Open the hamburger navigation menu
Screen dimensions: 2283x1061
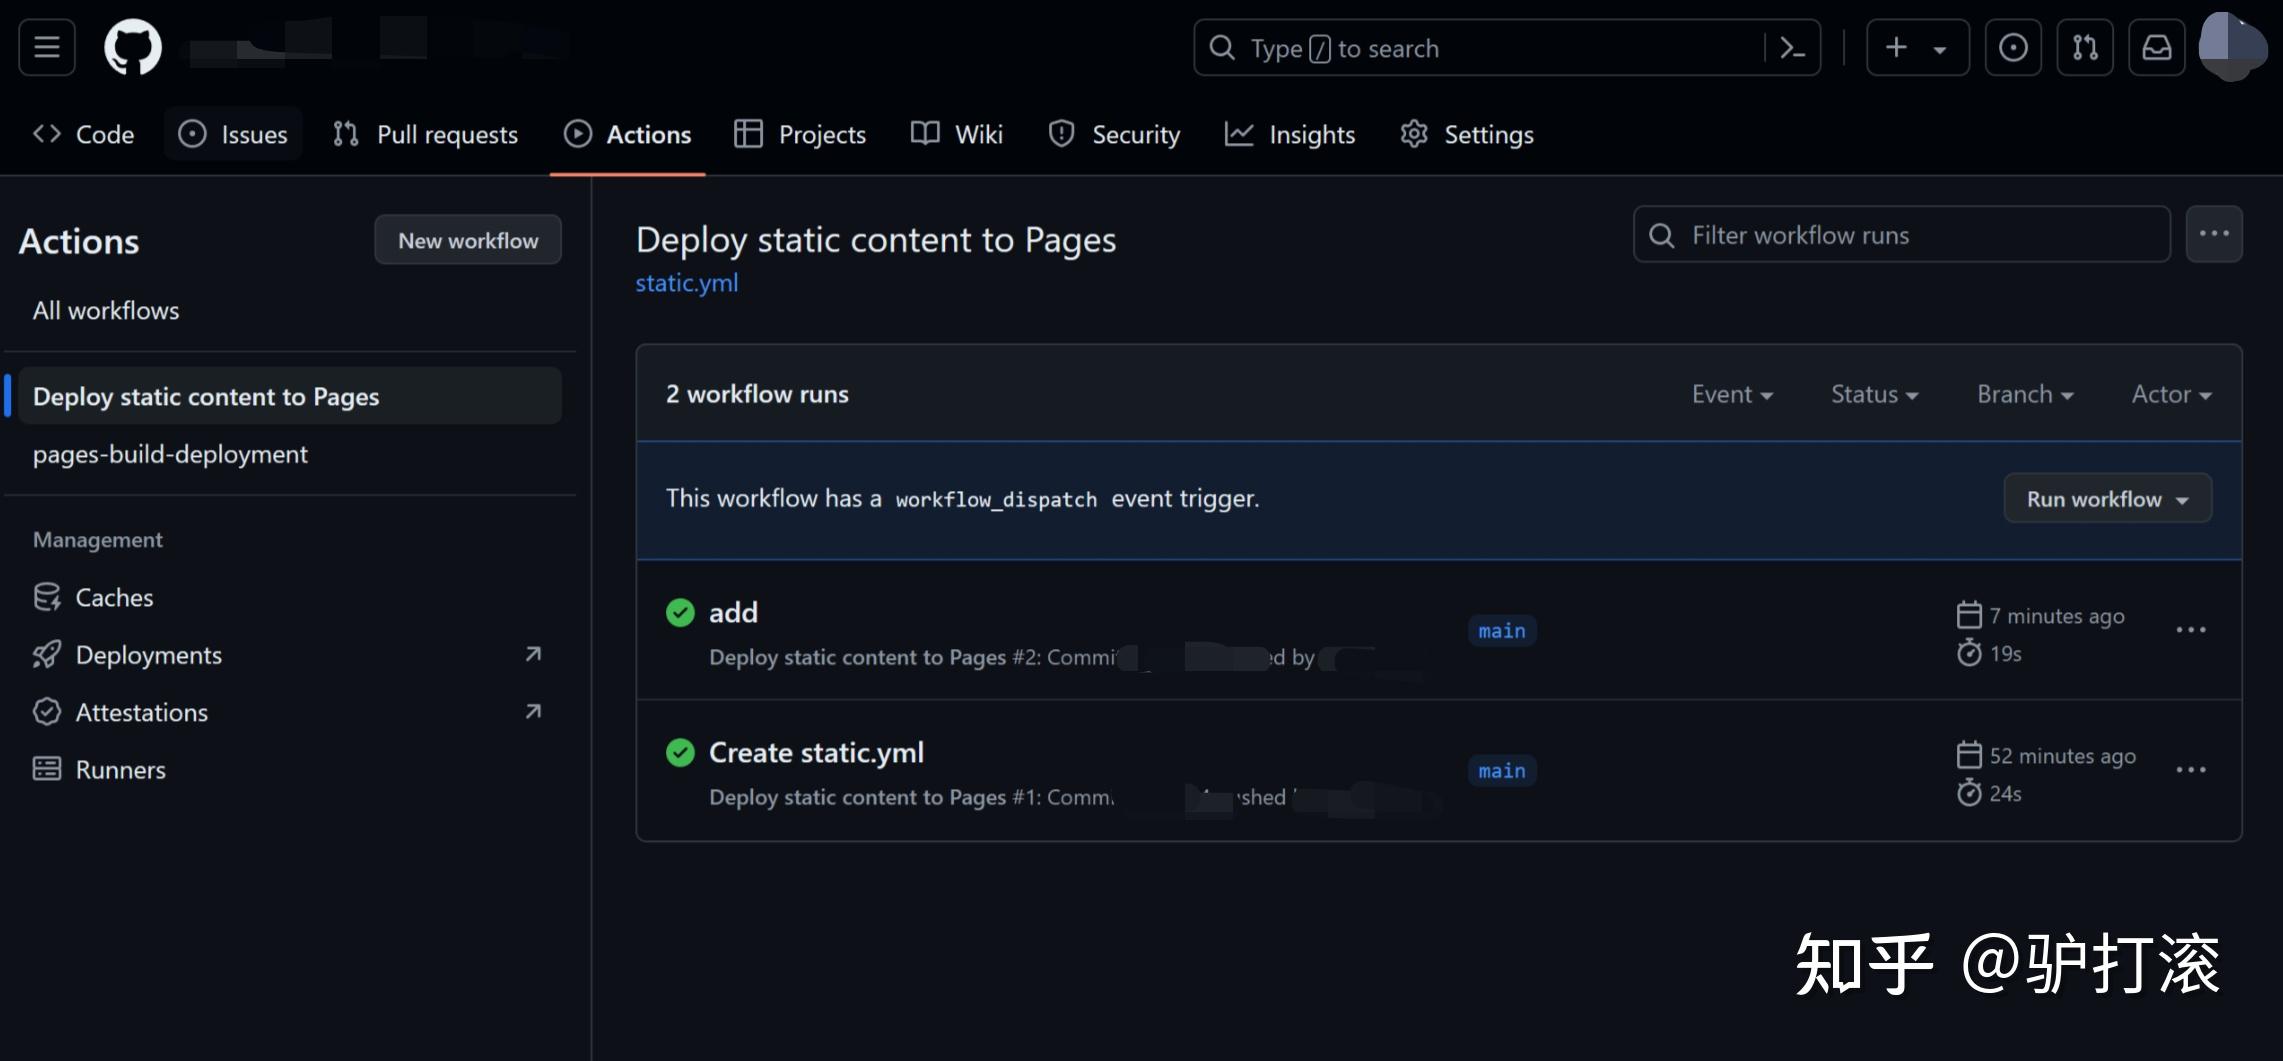47,47
